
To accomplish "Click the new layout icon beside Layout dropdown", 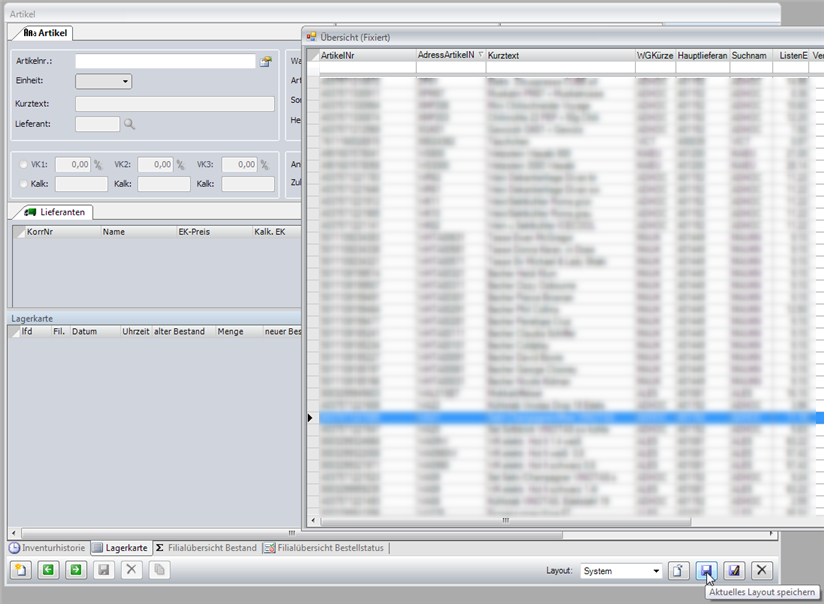I will (x=678, y=571).
